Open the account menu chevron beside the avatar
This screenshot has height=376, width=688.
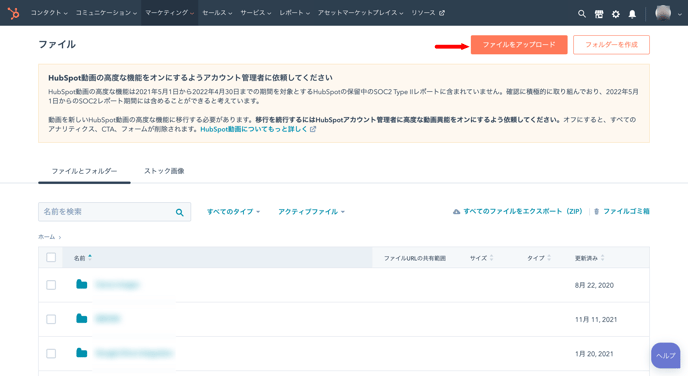[x=680, y=14]
